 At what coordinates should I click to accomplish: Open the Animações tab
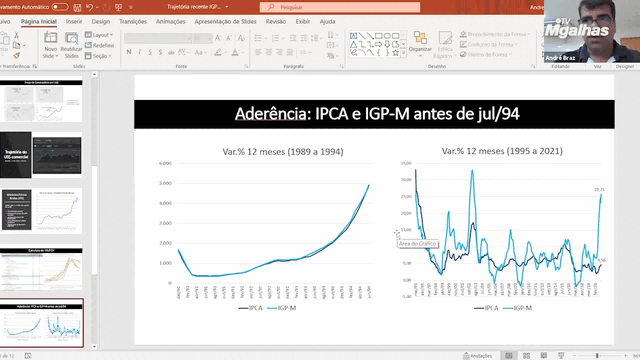[x=171, y=22]
